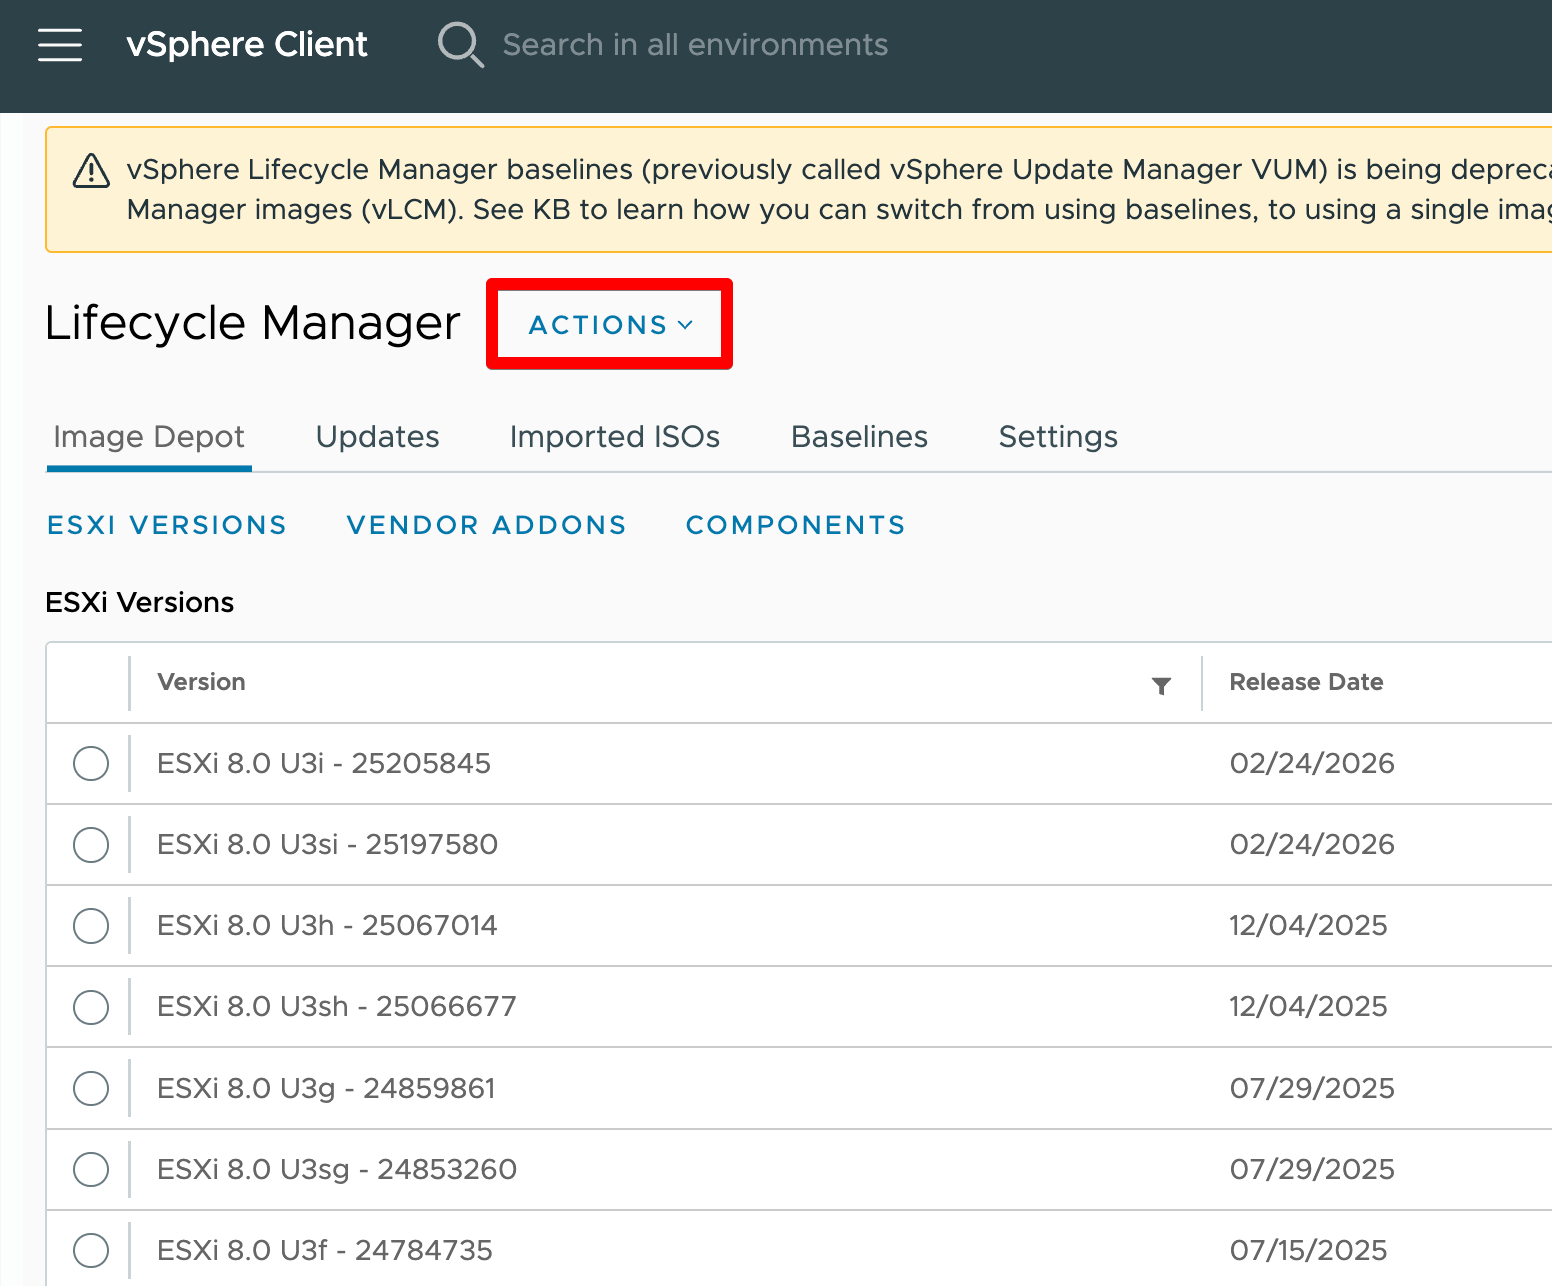The image size is (1552, 1286).
Task: Open the Settings tab
Action: (1058, 437)
